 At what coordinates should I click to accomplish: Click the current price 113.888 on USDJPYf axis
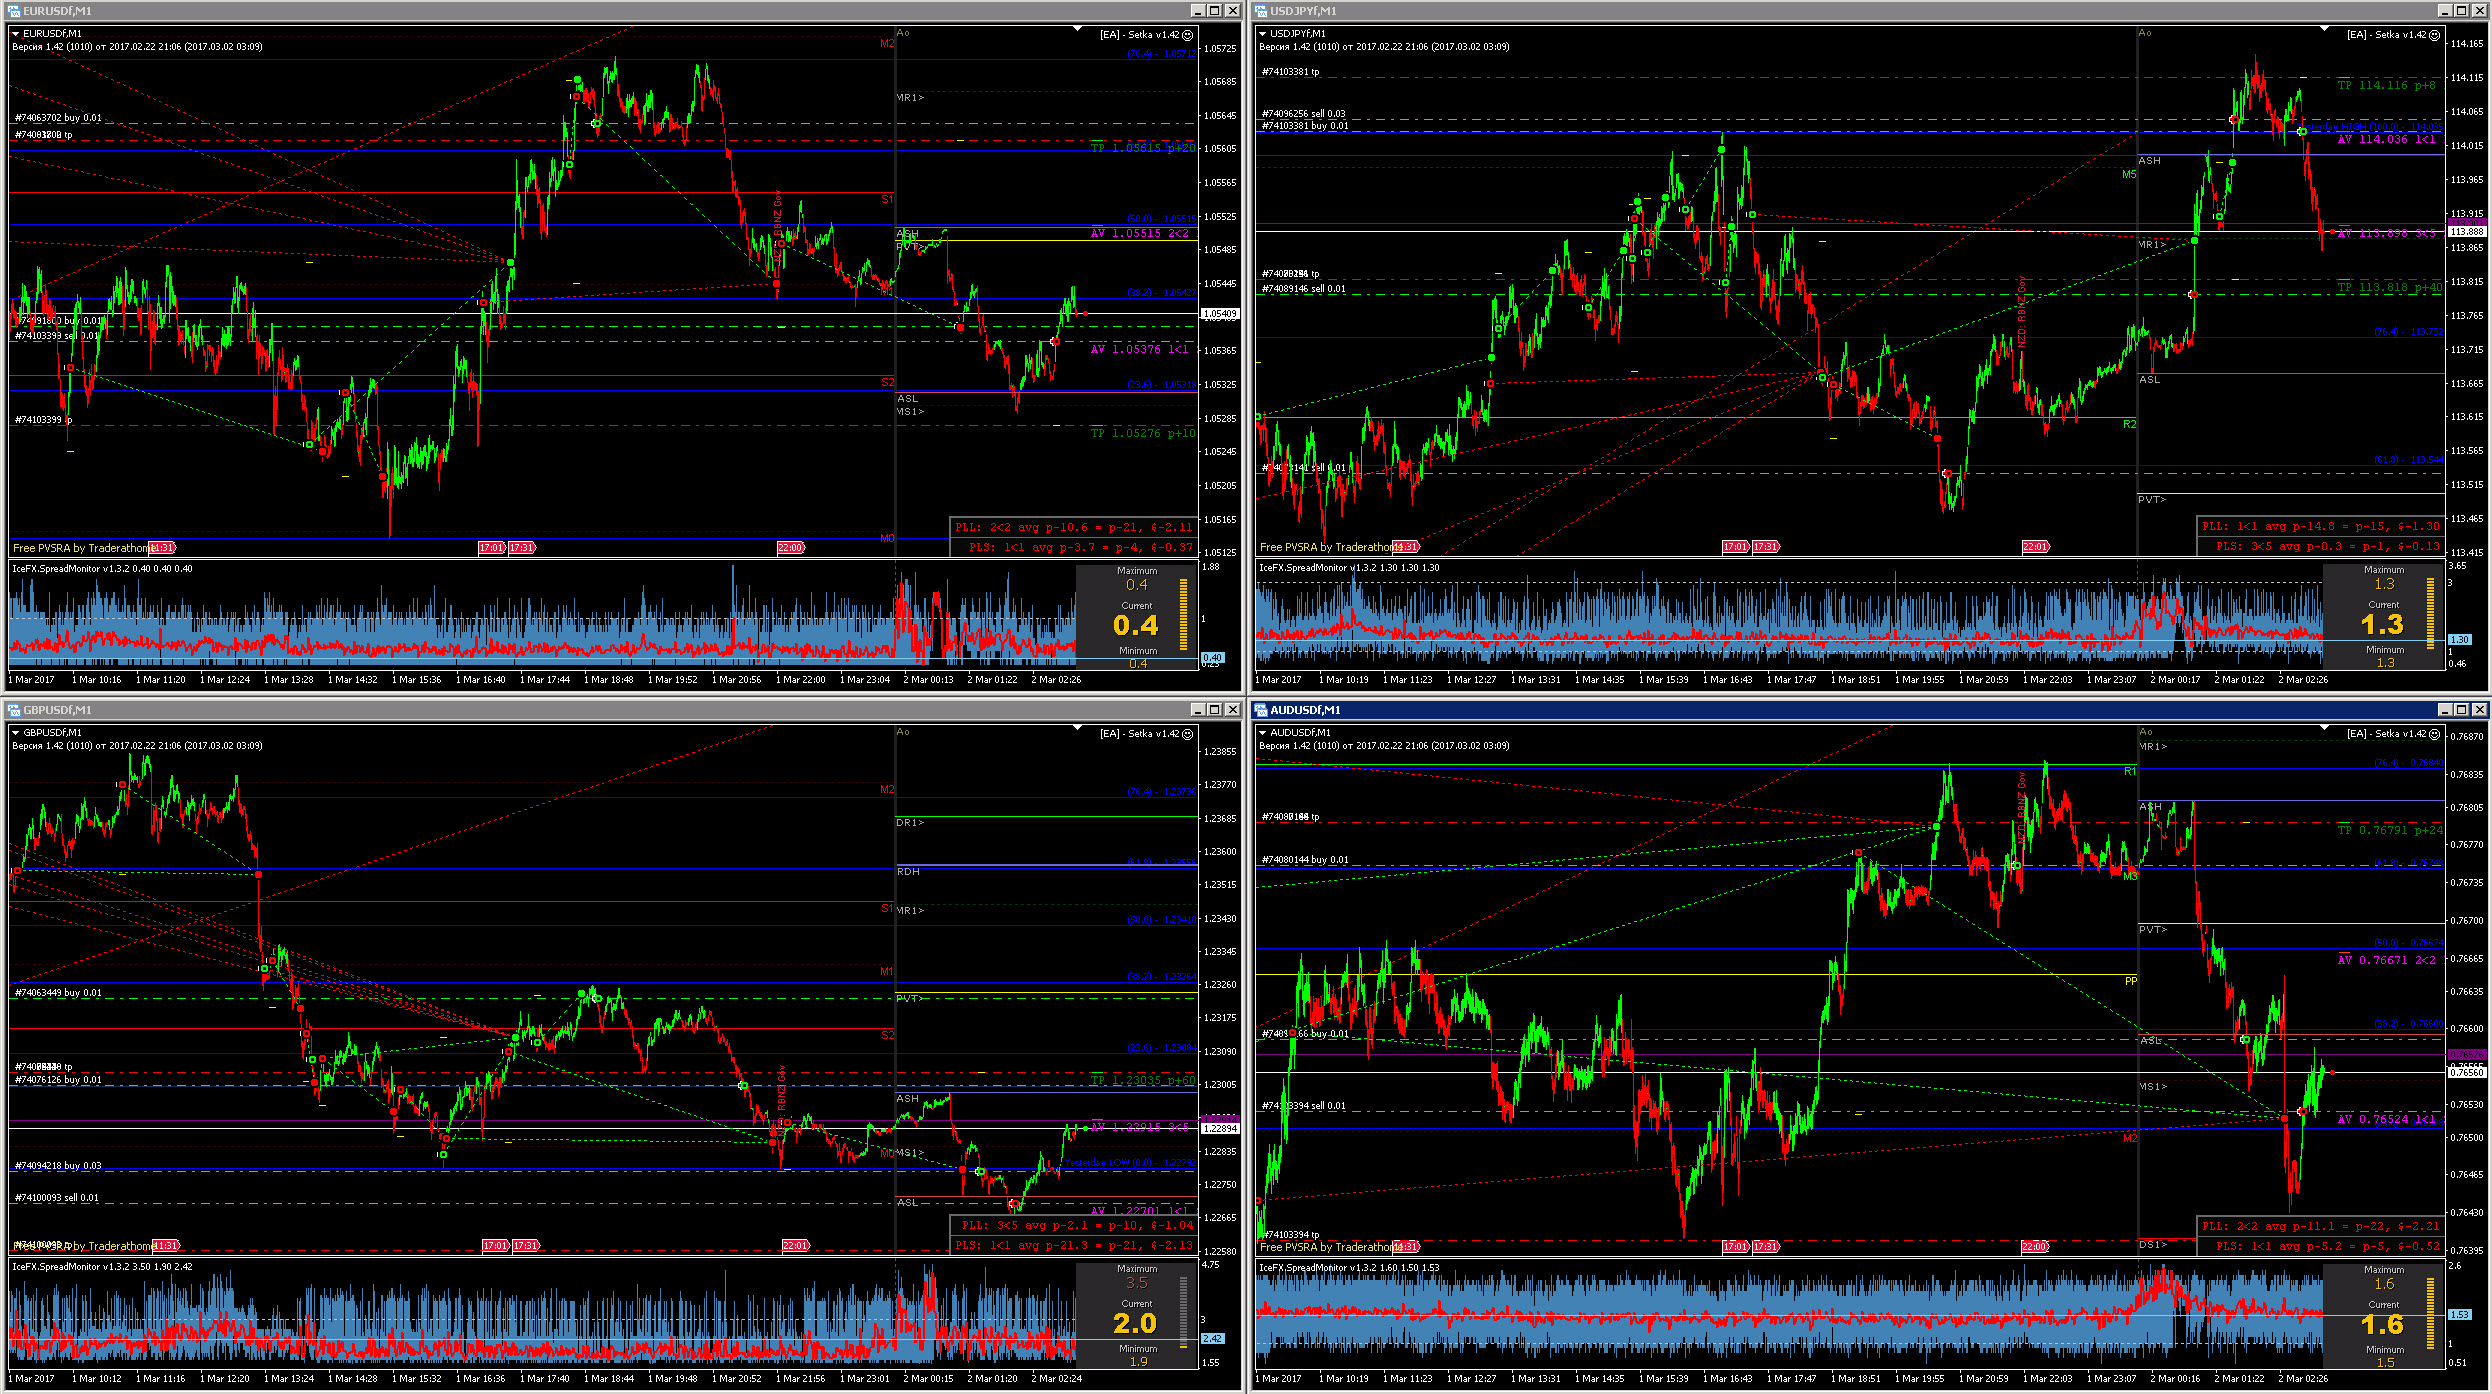(x=2467, y=232)
